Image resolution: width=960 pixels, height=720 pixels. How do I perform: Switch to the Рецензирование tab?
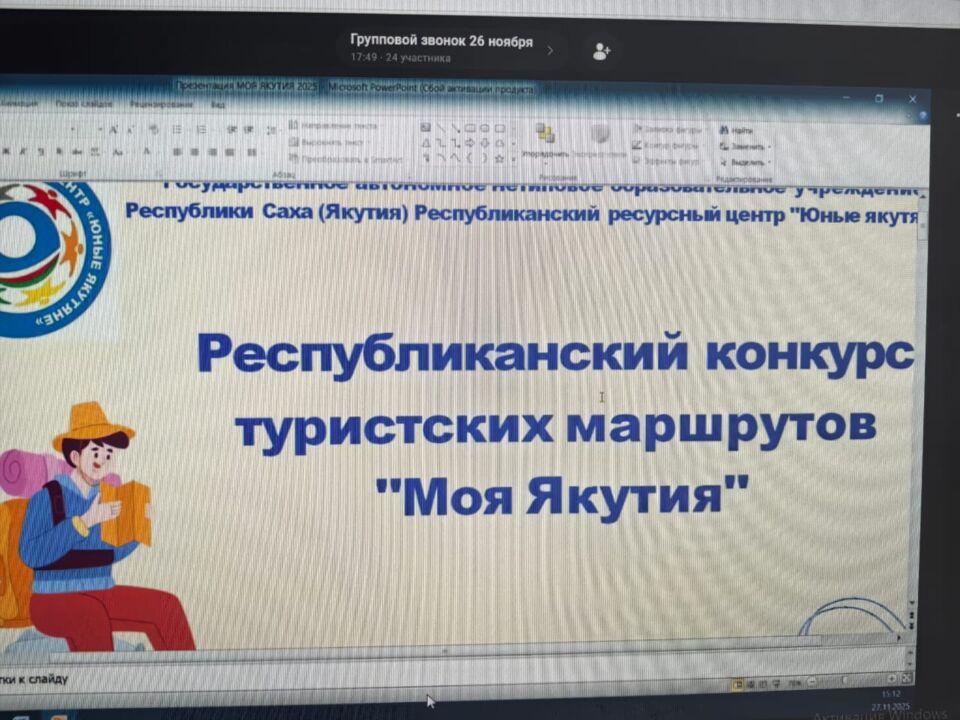[x=162, y=104]
